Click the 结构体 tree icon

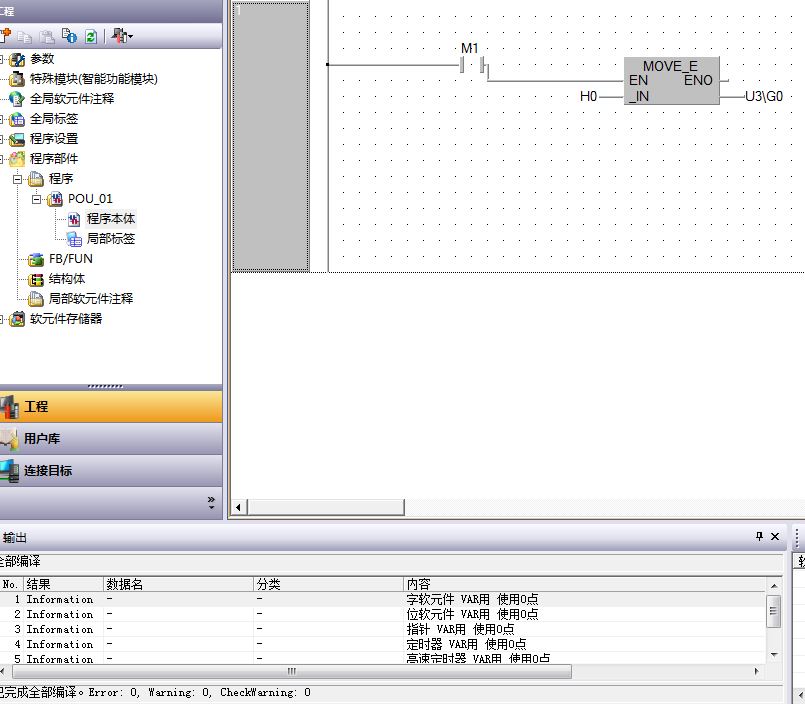tap(36, 279)
